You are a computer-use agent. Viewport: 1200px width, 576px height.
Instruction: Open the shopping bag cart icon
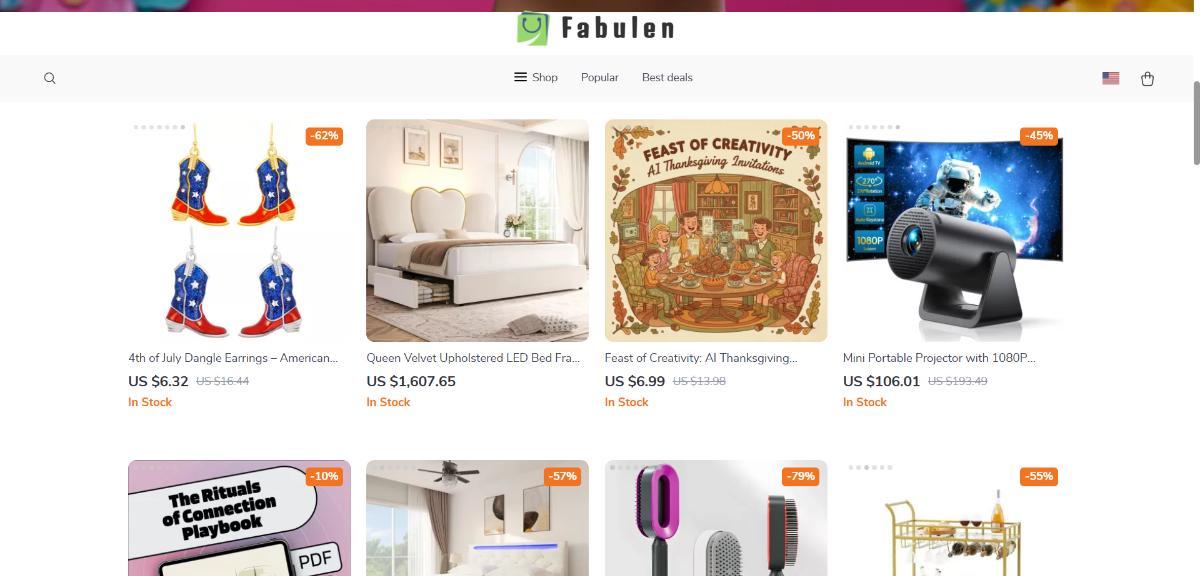point(1147,78)
